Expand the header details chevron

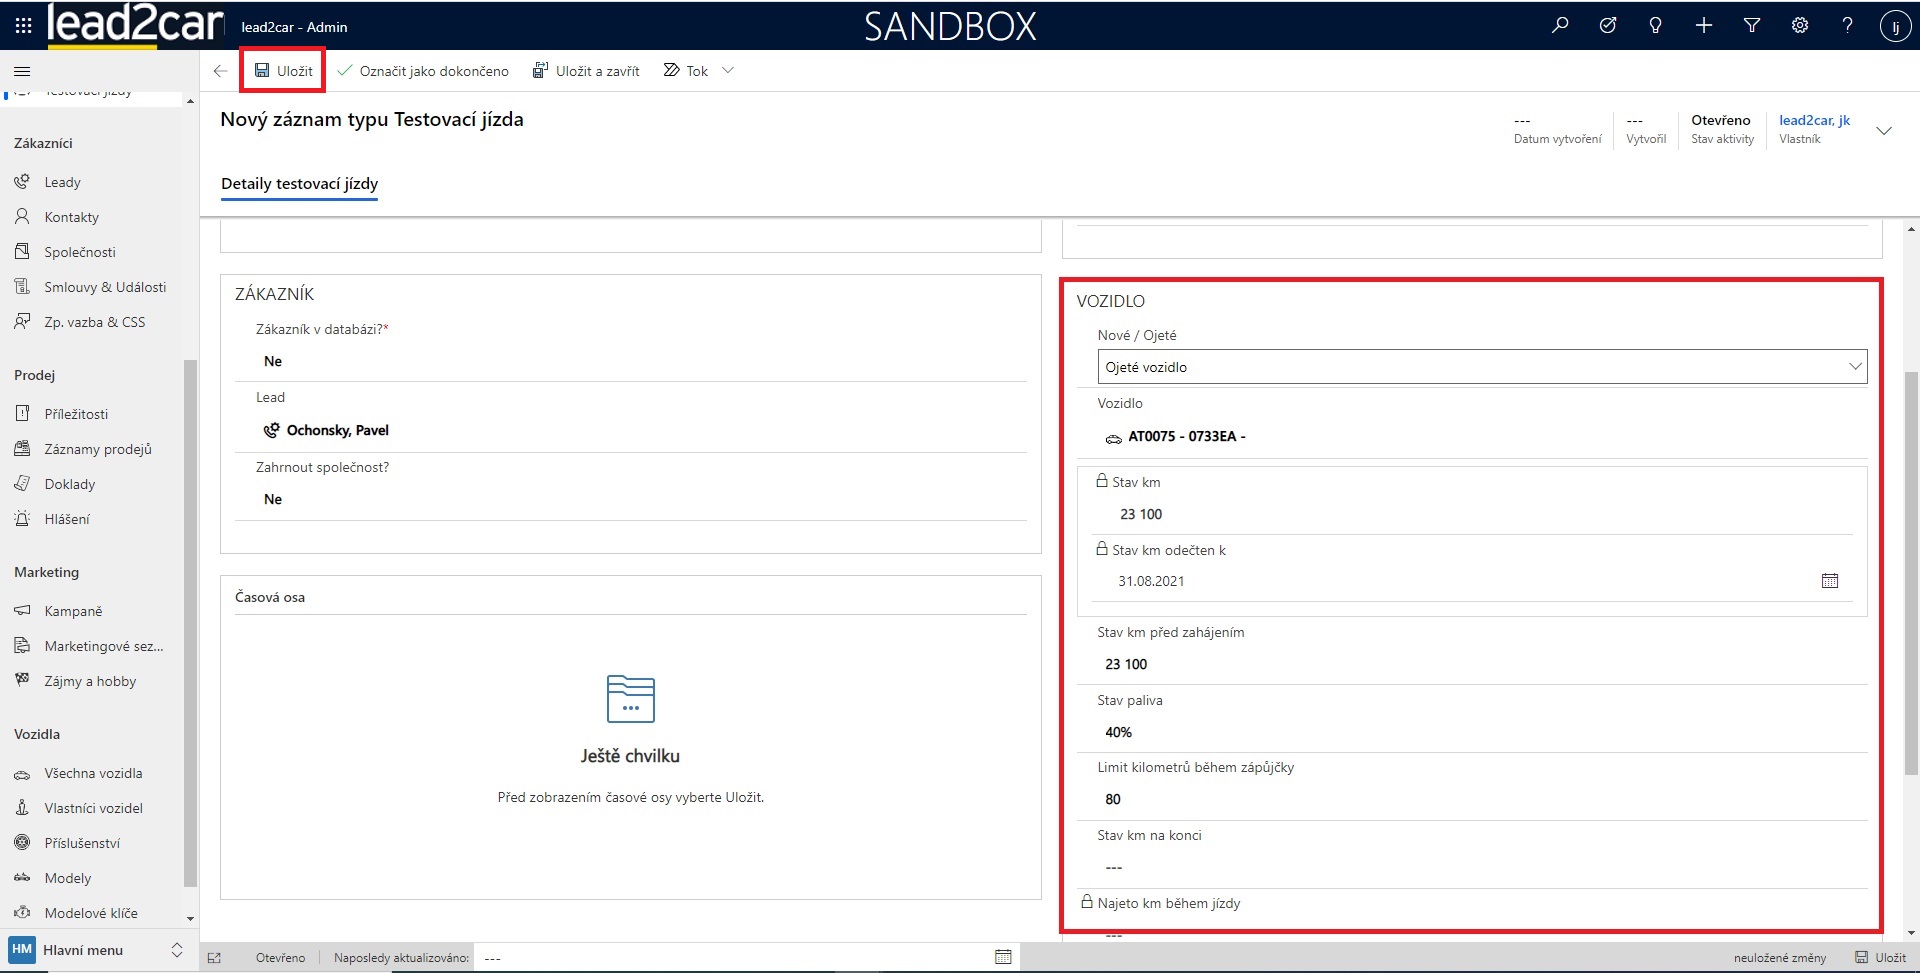pos(1884,131)
